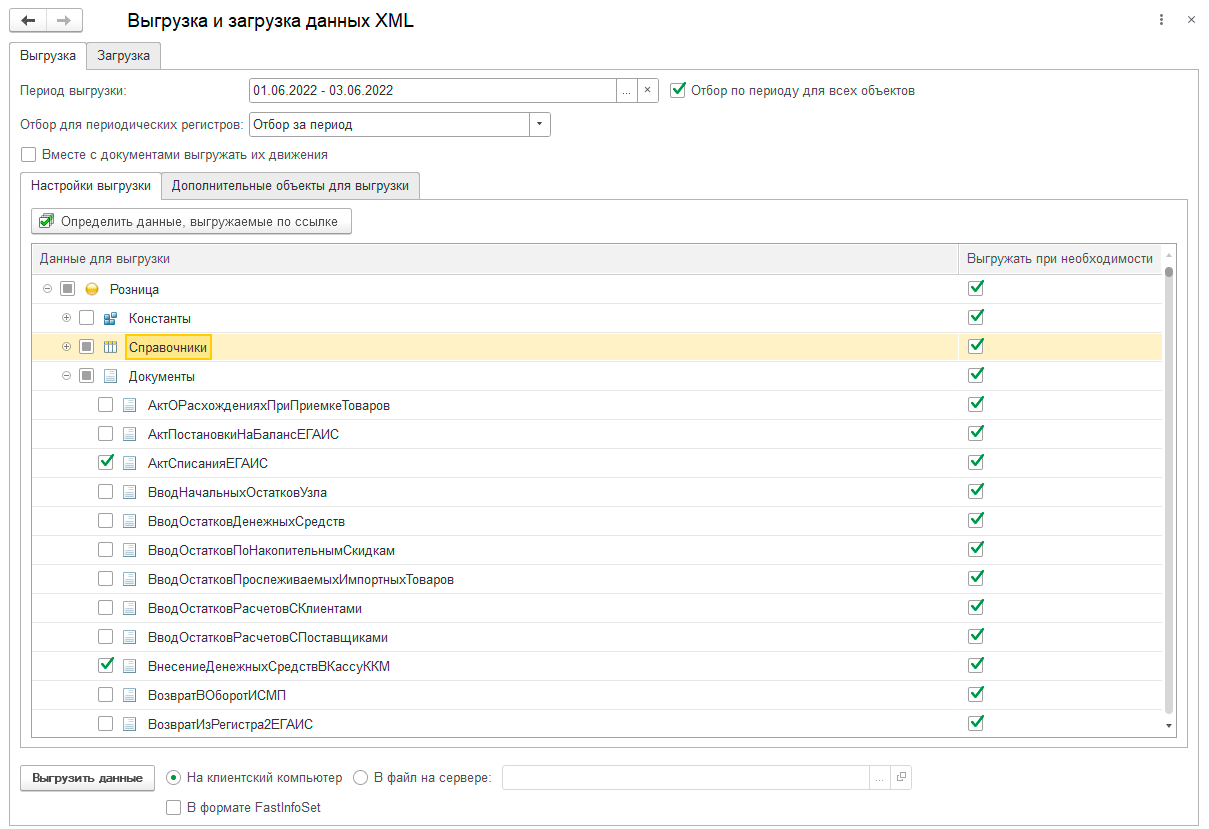
Task: Open the periodic registers filter dropdown
Action: pyautogui.click(x=540, y=125)
